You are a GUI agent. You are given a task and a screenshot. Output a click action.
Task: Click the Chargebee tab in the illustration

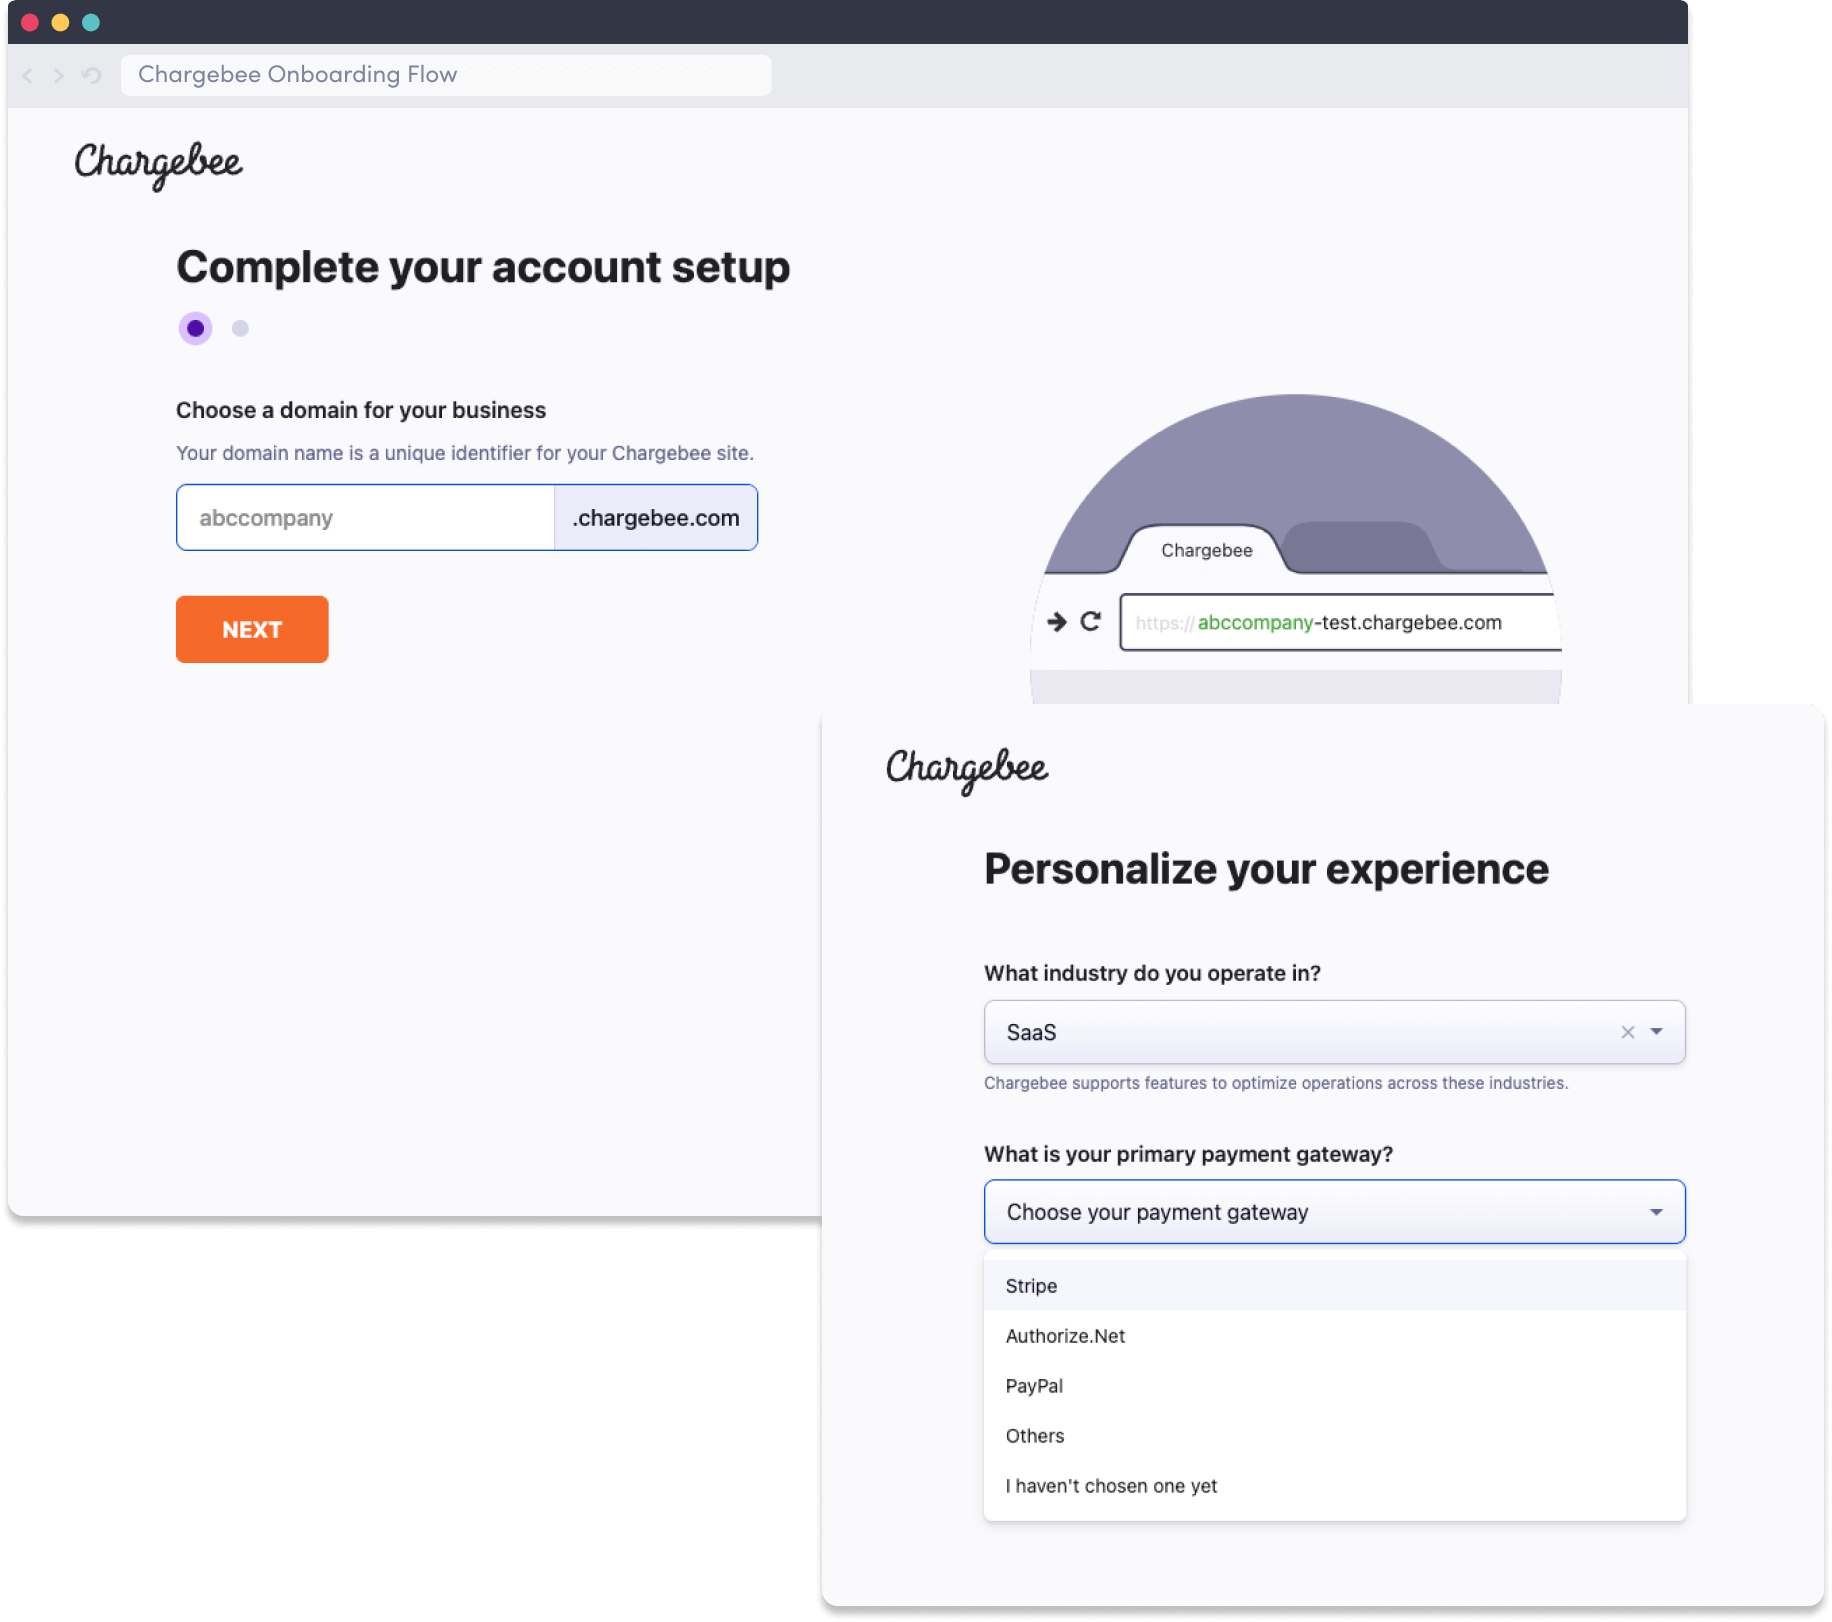pyautogui.click(x=1206, y=550)
